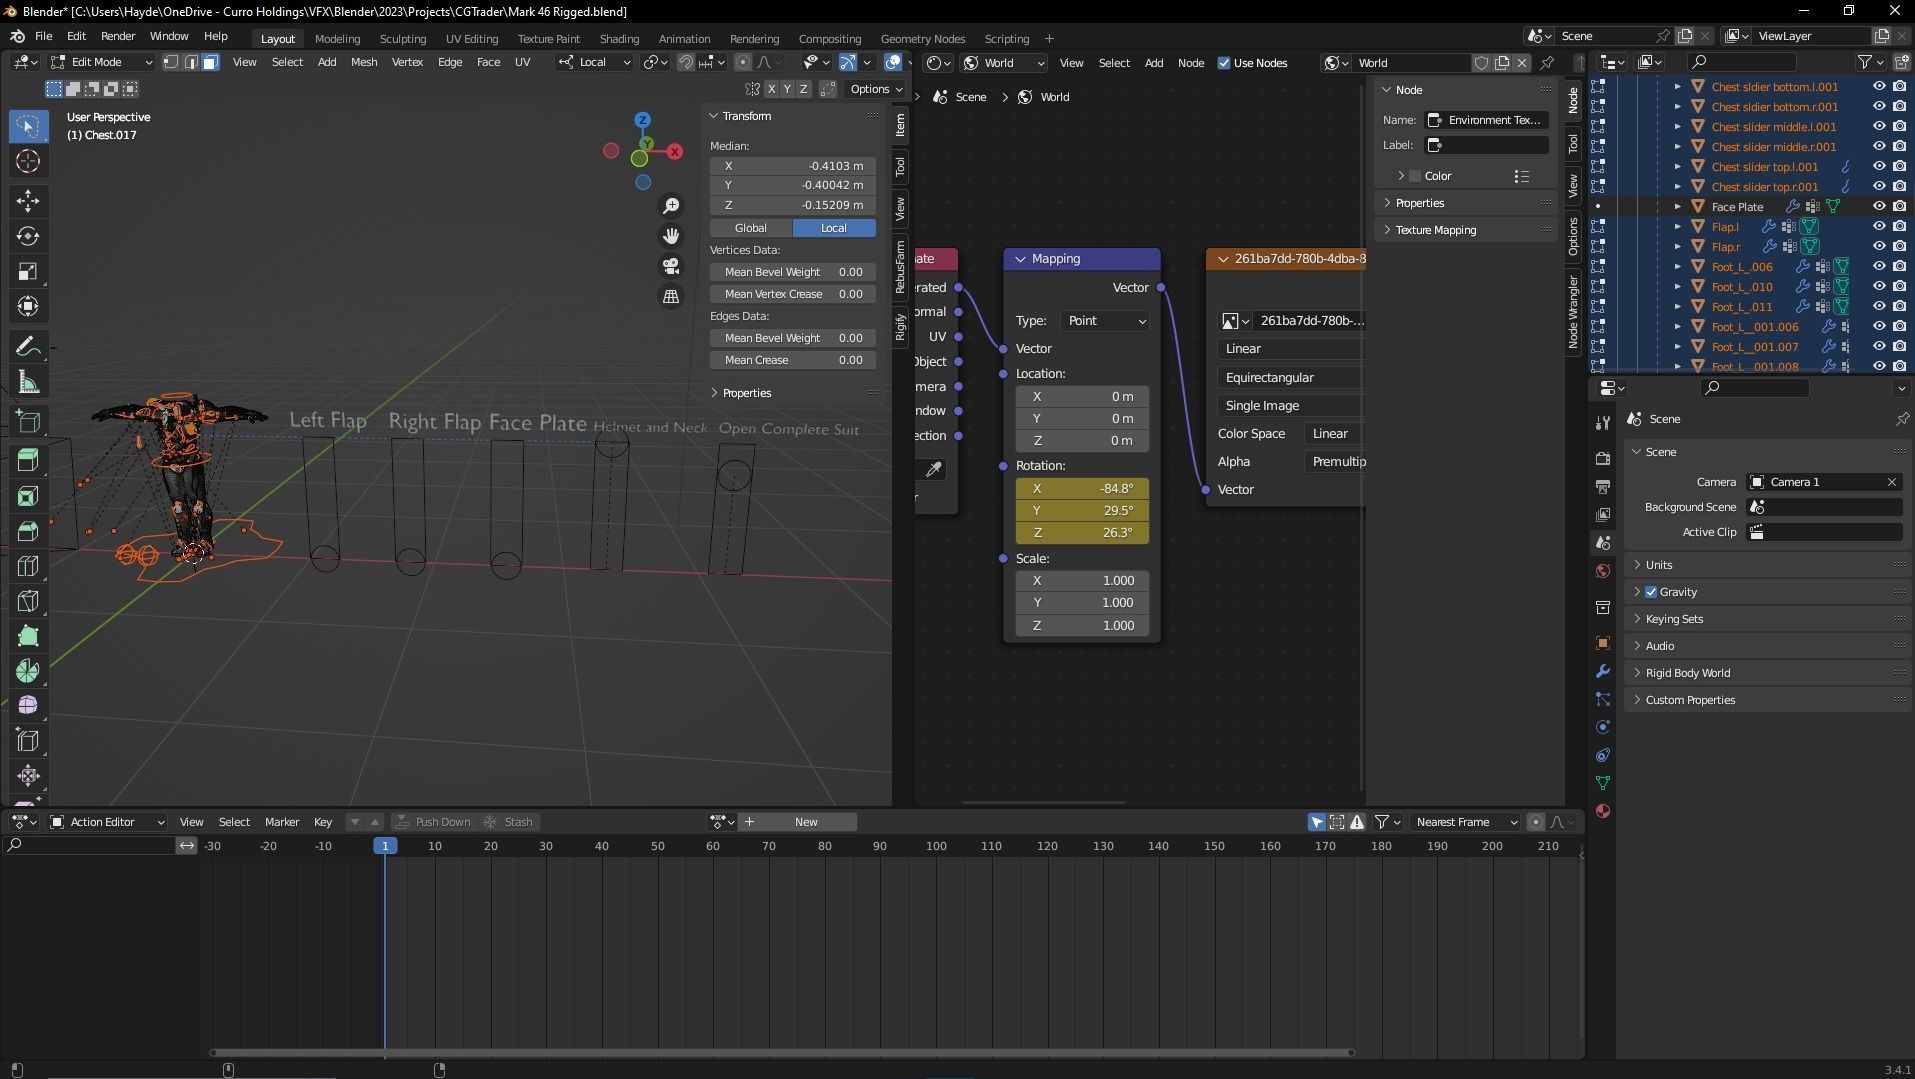
Task: Open the Render menu
Action: tap(118, 36)
